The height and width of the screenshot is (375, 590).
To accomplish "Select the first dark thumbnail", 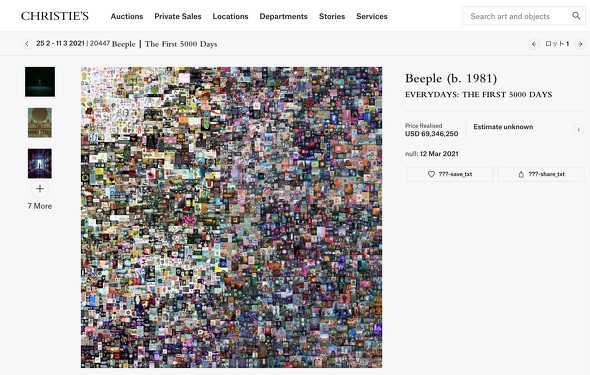I will (x=40, y=82).
